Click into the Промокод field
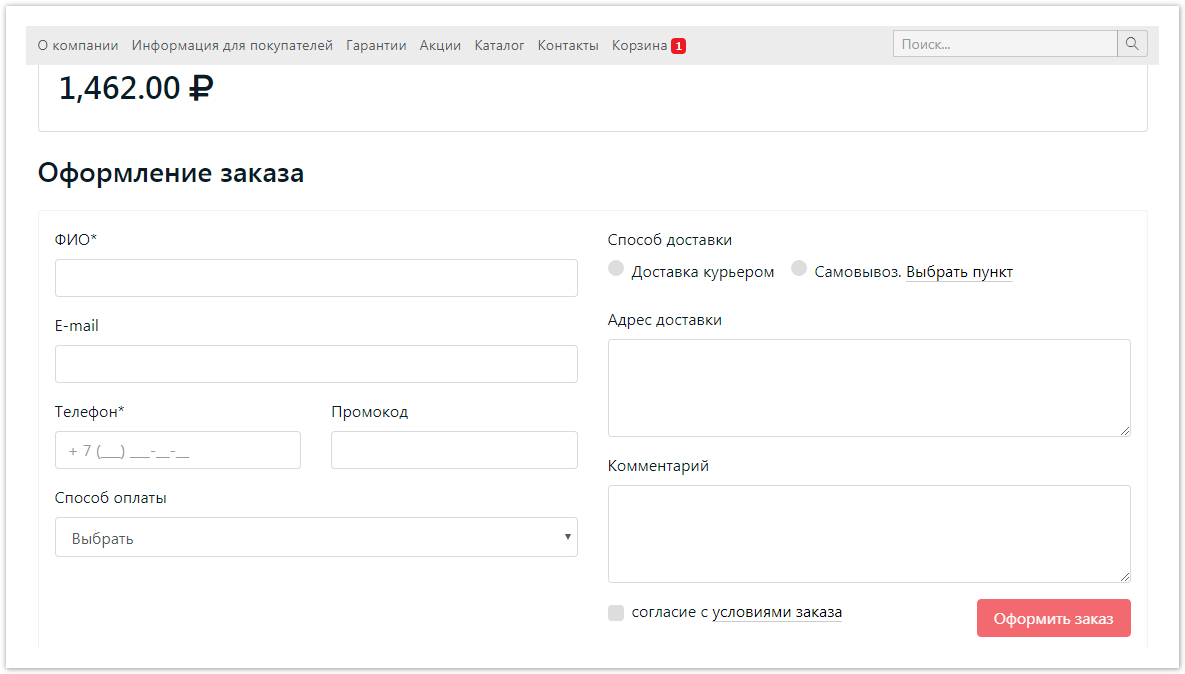 pos(454,450)
